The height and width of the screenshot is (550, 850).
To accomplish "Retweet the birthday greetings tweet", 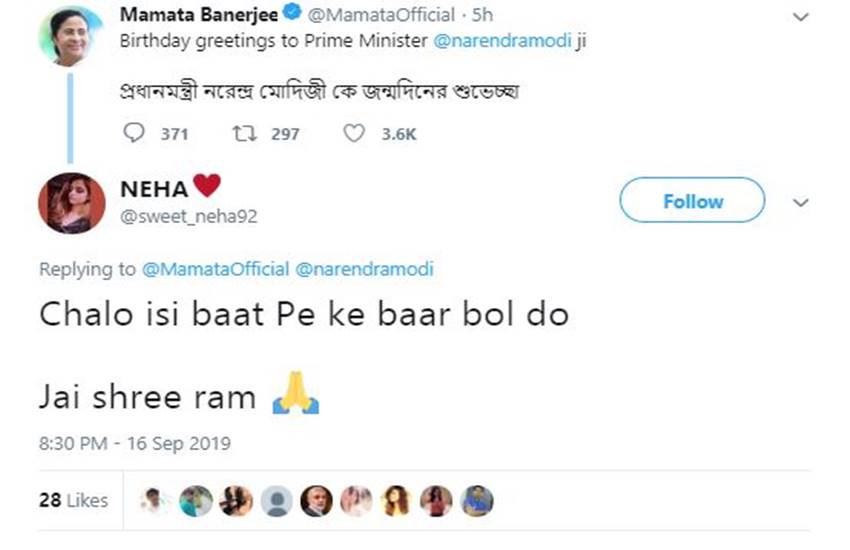I will (243, 133).
